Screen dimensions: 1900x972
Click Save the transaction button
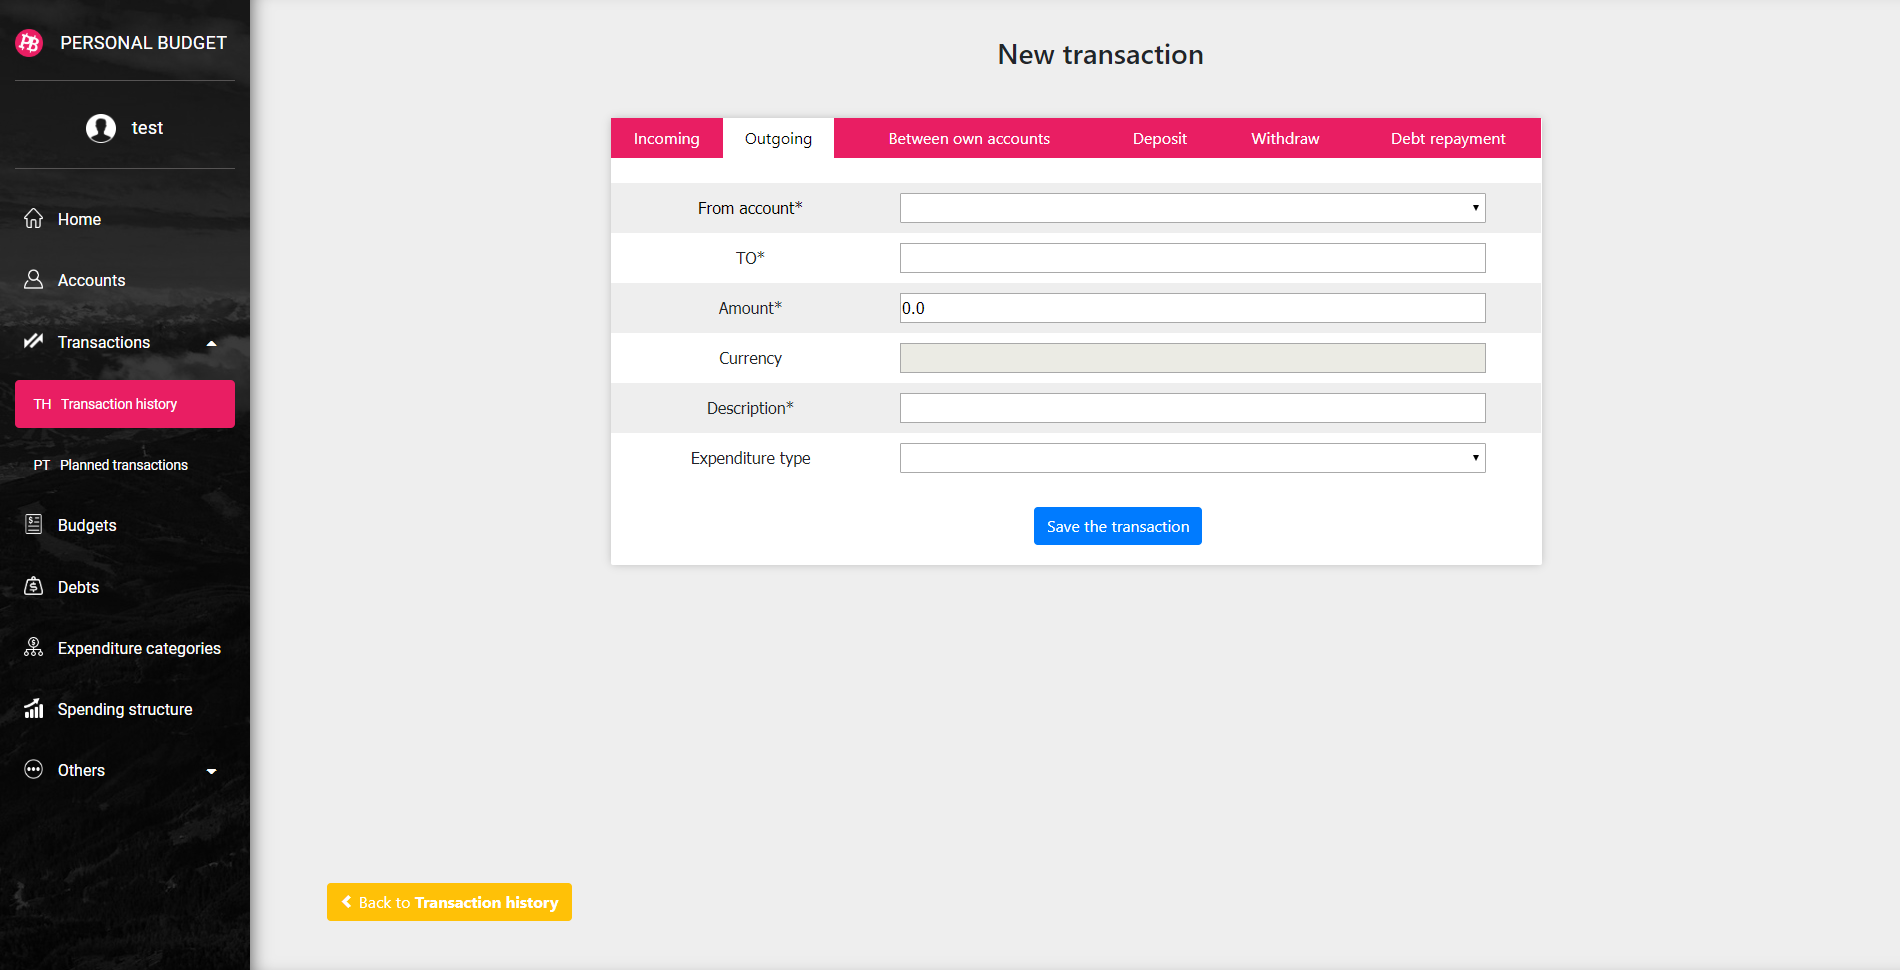[x=1117, y=526]
